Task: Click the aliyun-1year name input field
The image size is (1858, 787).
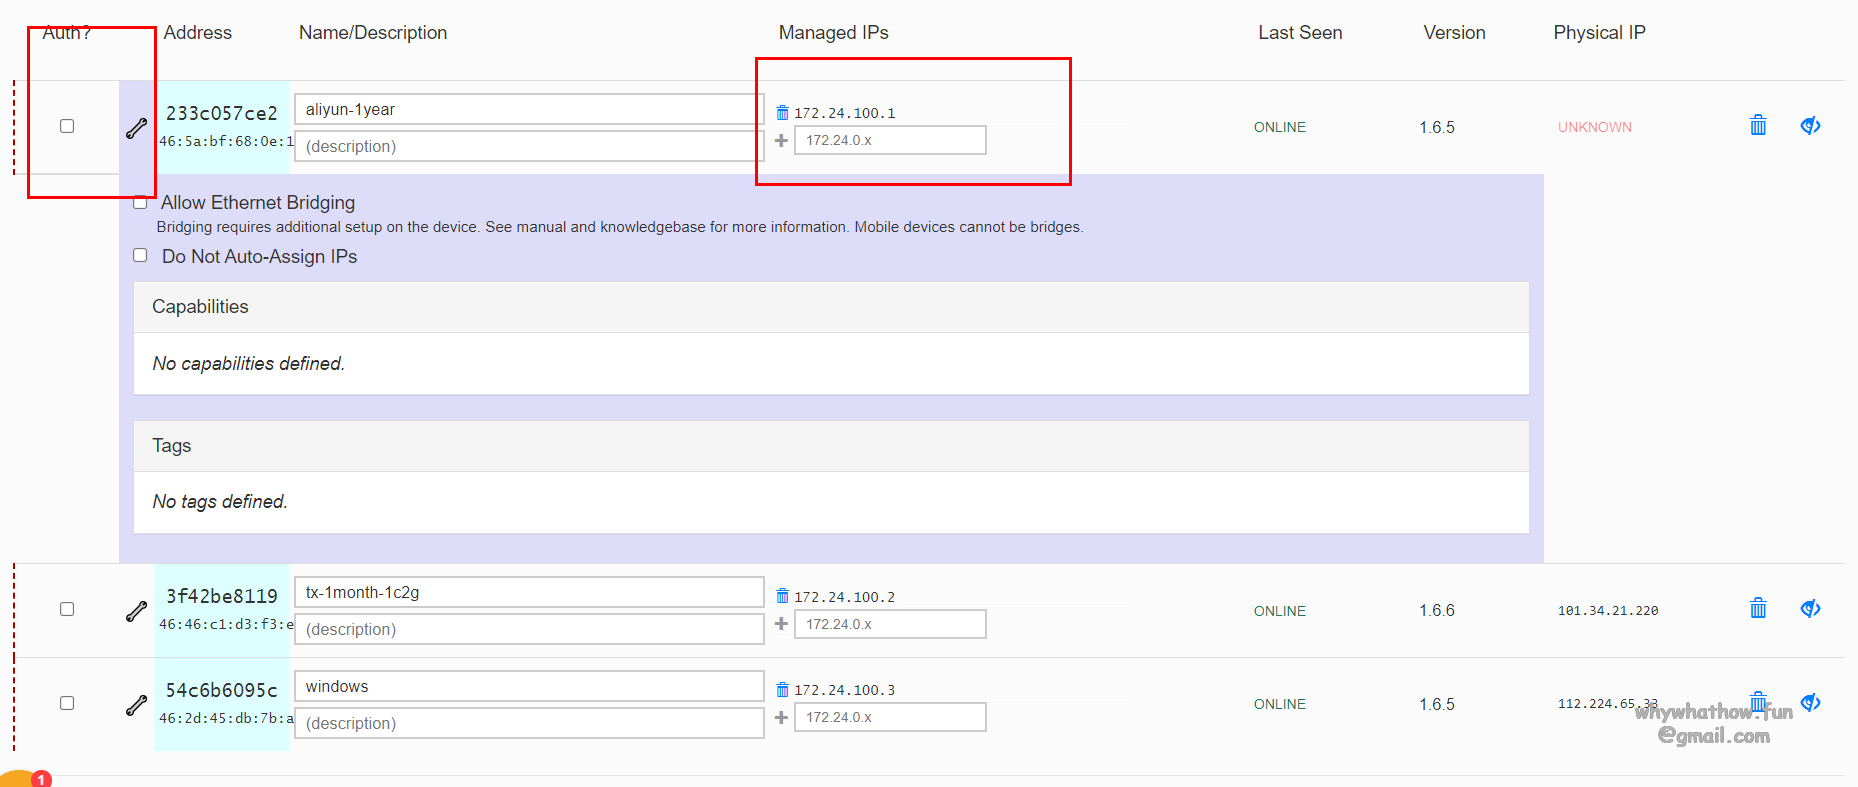Action: 528,110
